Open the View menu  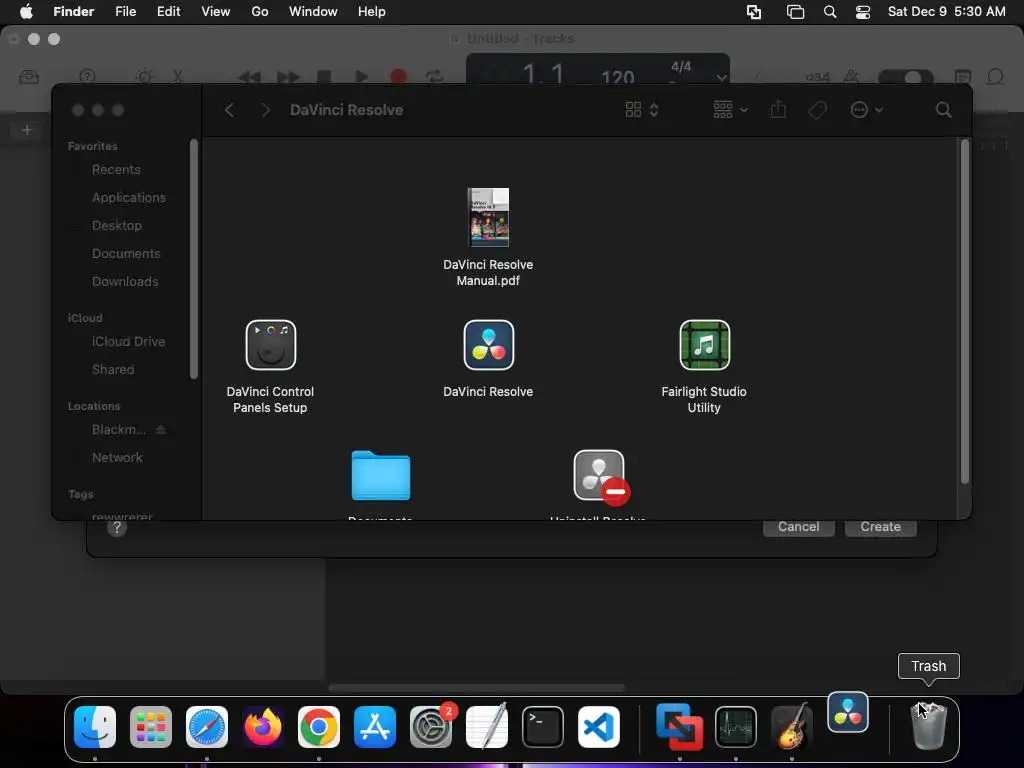(x=216, y=12)
